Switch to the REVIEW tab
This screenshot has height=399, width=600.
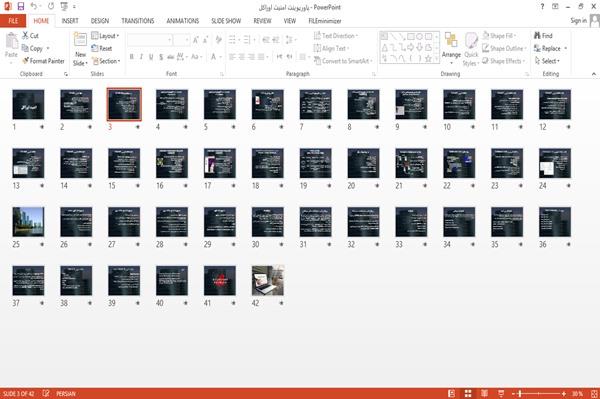click(262, 21)
